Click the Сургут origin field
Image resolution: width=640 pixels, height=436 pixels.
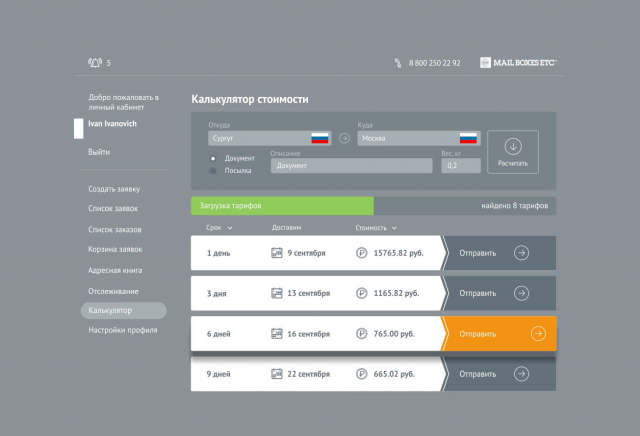coord(269,138)
